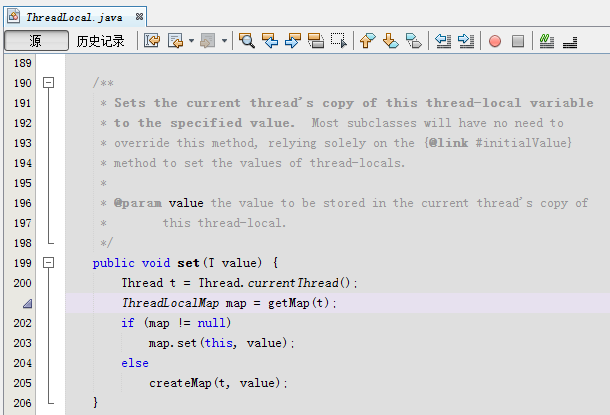The height and width of the screenshot is (415, 610).
Task: Click '#initialValue' link in Javadoc
Action: tap(521, 143)
